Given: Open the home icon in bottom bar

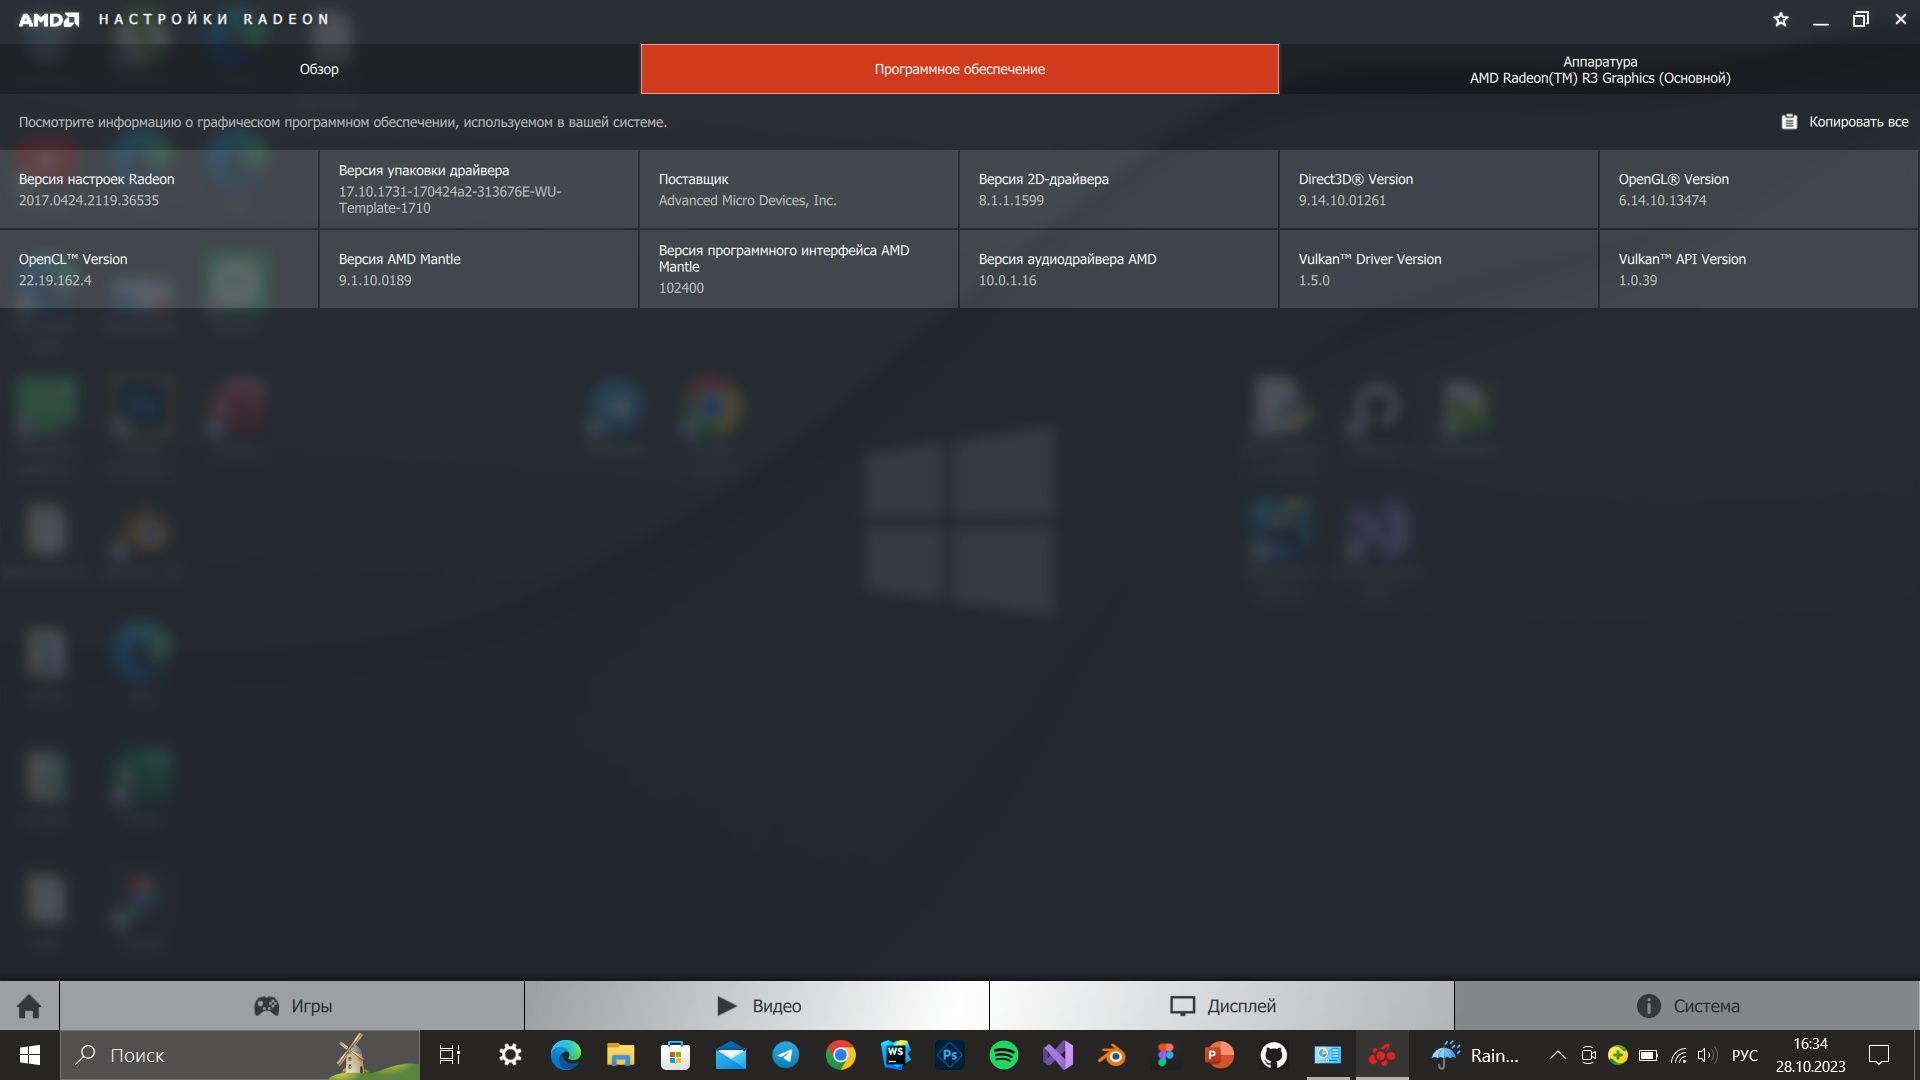Looking at the screenshot, I should [29, 1006].
